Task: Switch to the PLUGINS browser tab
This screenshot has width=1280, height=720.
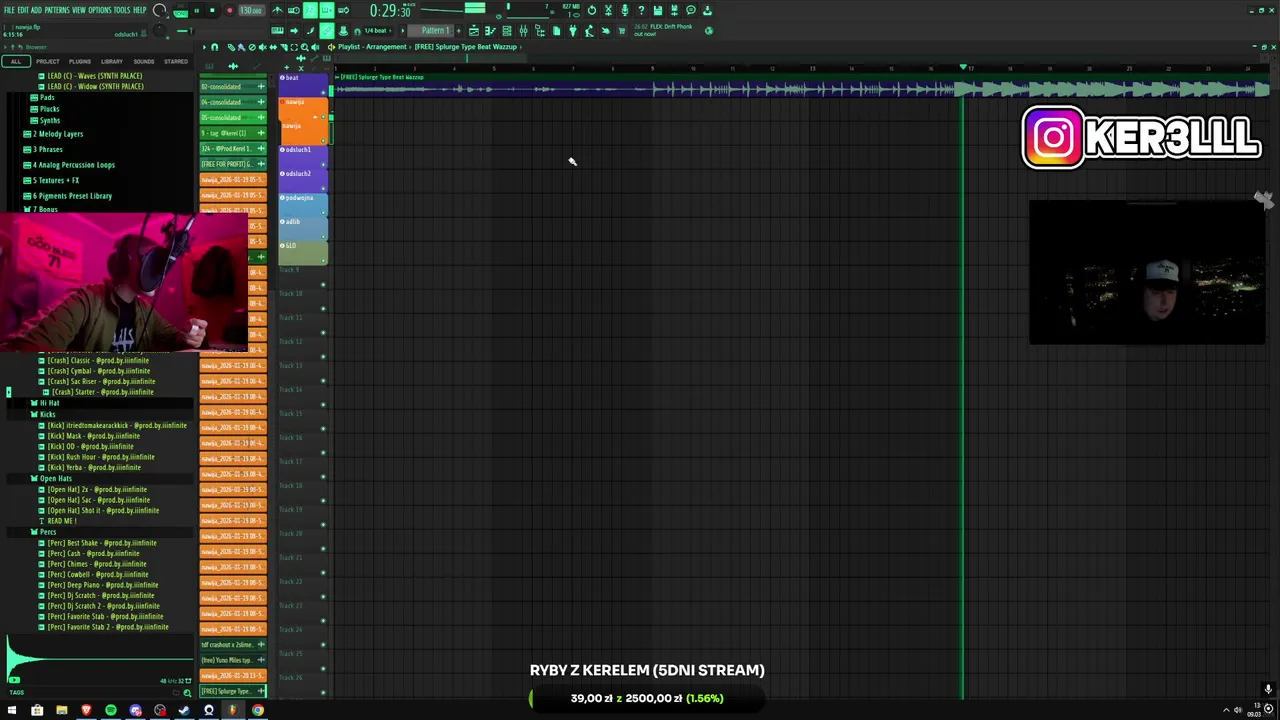Action: [80, 61]
